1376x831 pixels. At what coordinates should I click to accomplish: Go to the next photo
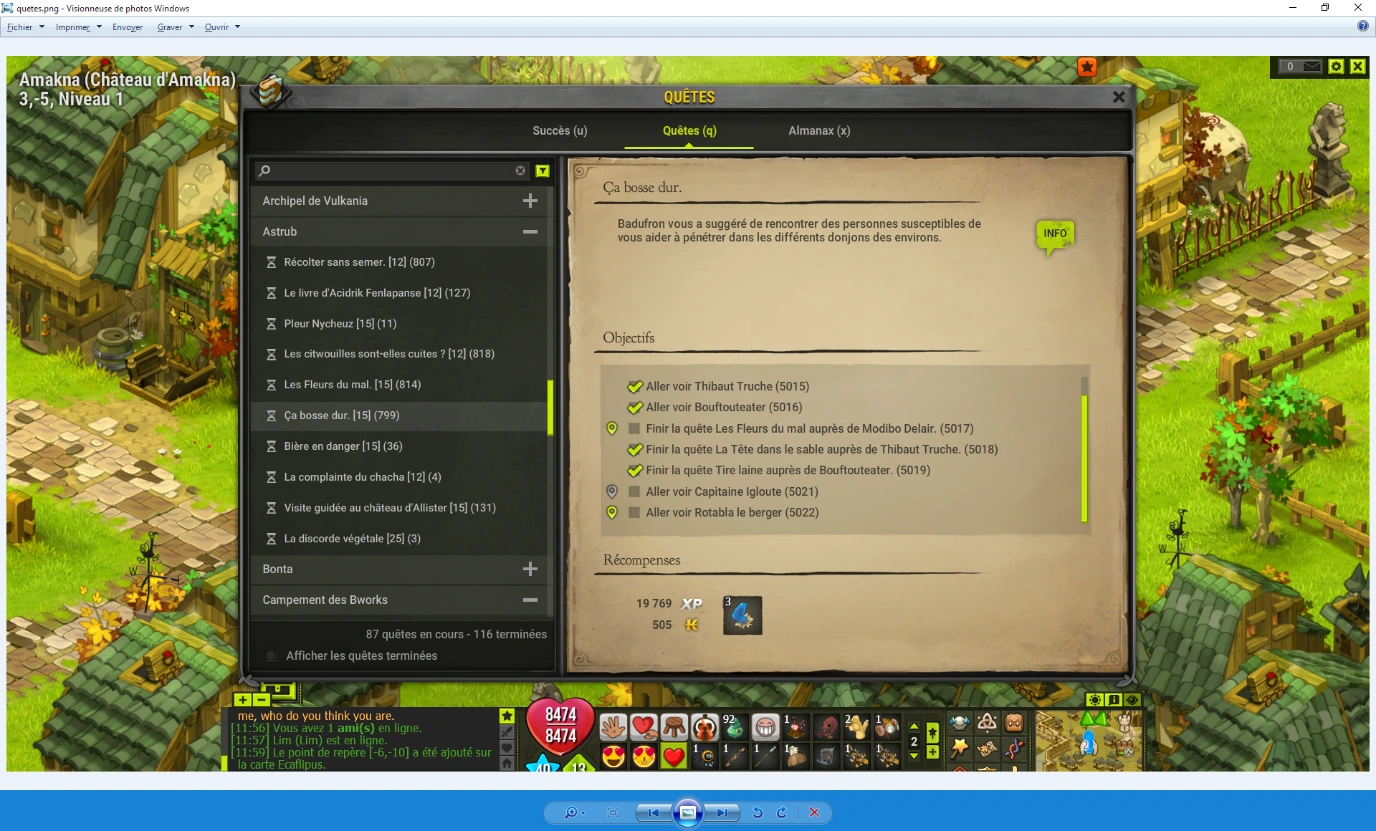click(x=722, y=813)
